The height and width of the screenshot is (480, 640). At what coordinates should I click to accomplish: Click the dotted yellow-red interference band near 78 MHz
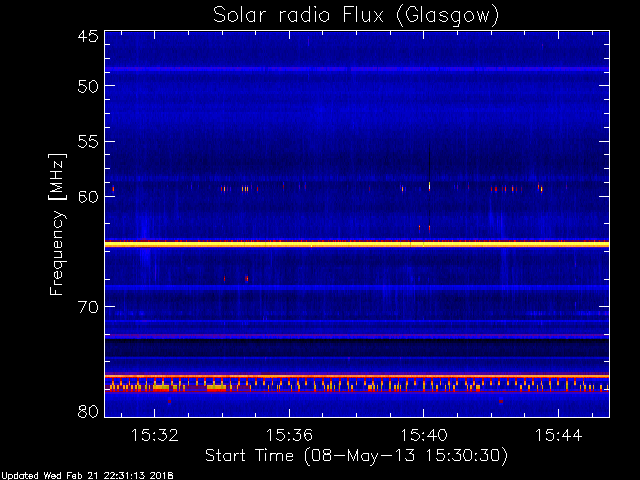pos(357,385)
